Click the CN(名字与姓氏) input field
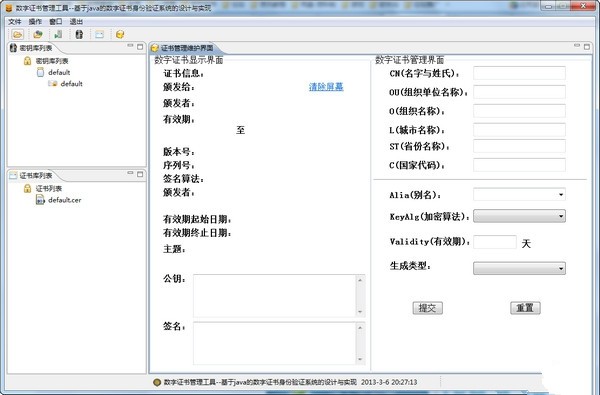Screen dimensions: 600x395 (519, 73)
